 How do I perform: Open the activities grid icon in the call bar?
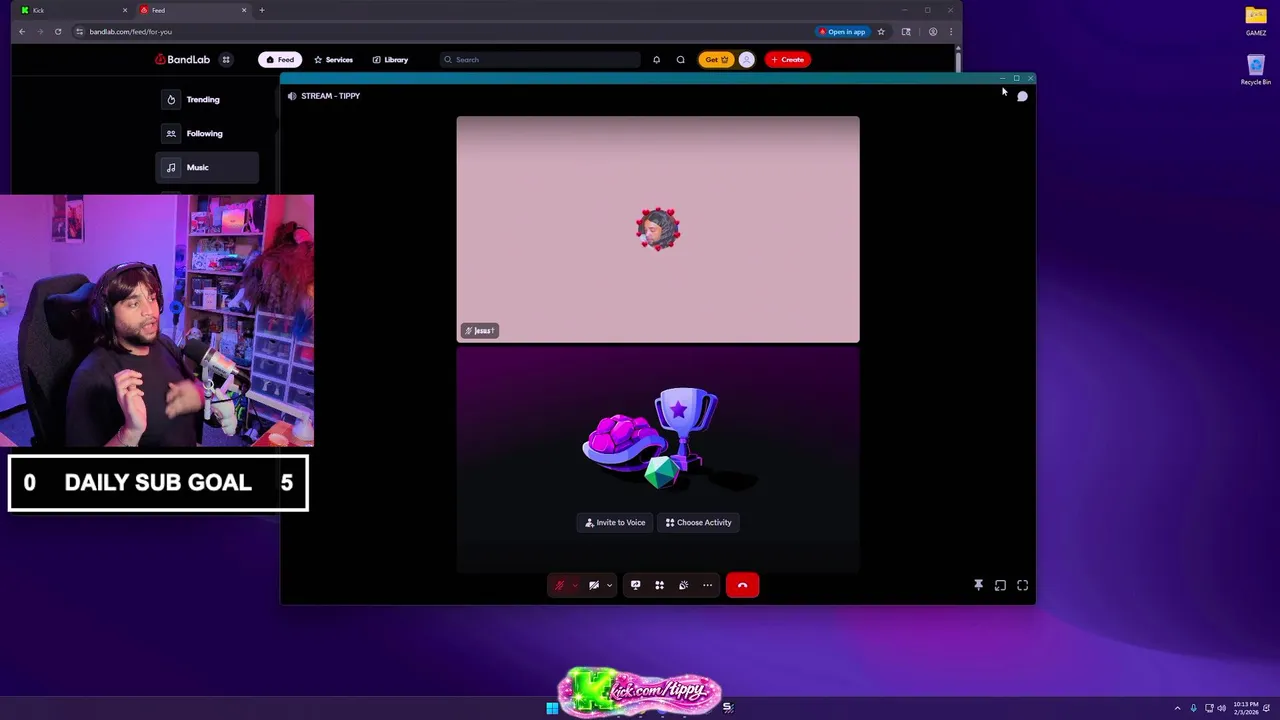tap(659, 585)
